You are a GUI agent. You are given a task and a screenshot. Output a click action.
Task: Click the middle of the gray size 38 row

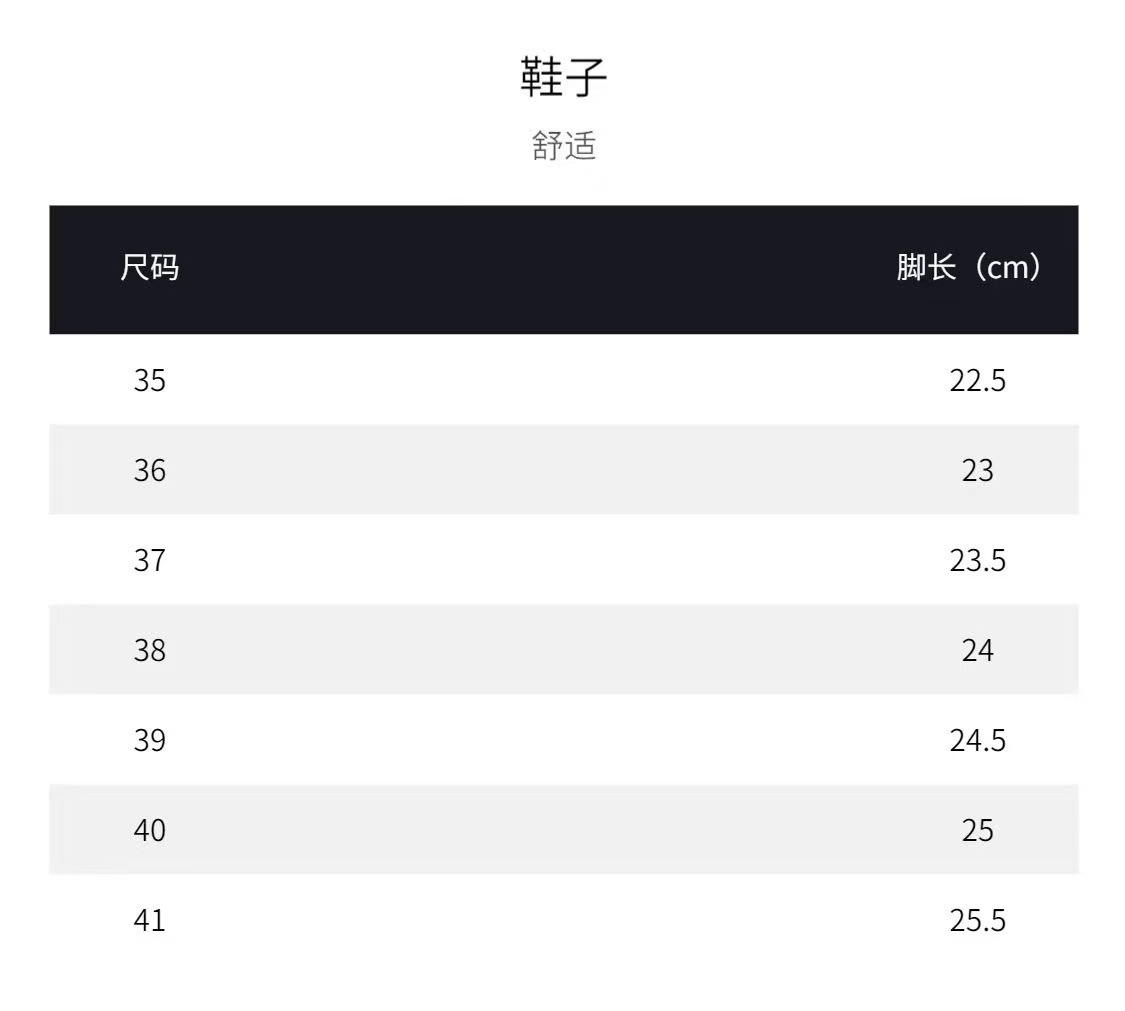point(563,650)
